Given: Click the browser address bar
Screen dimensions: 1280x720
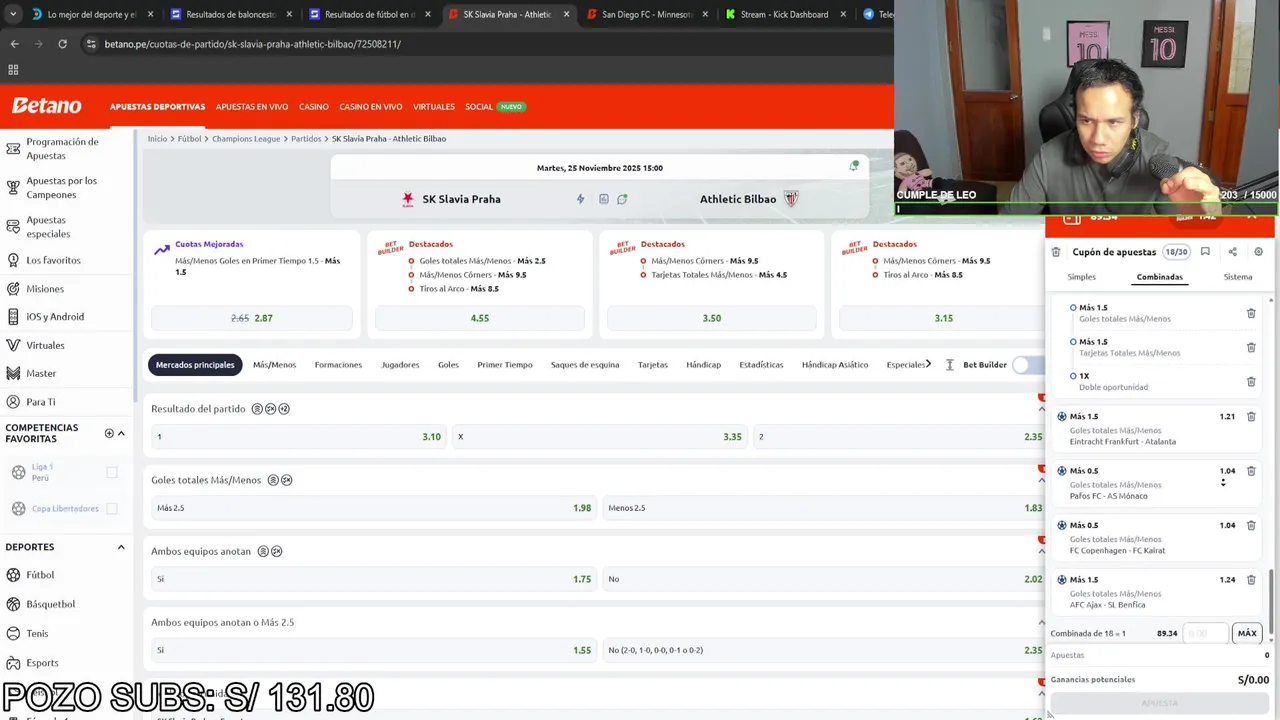Looking at the screenshot, I should coord(480,44).
